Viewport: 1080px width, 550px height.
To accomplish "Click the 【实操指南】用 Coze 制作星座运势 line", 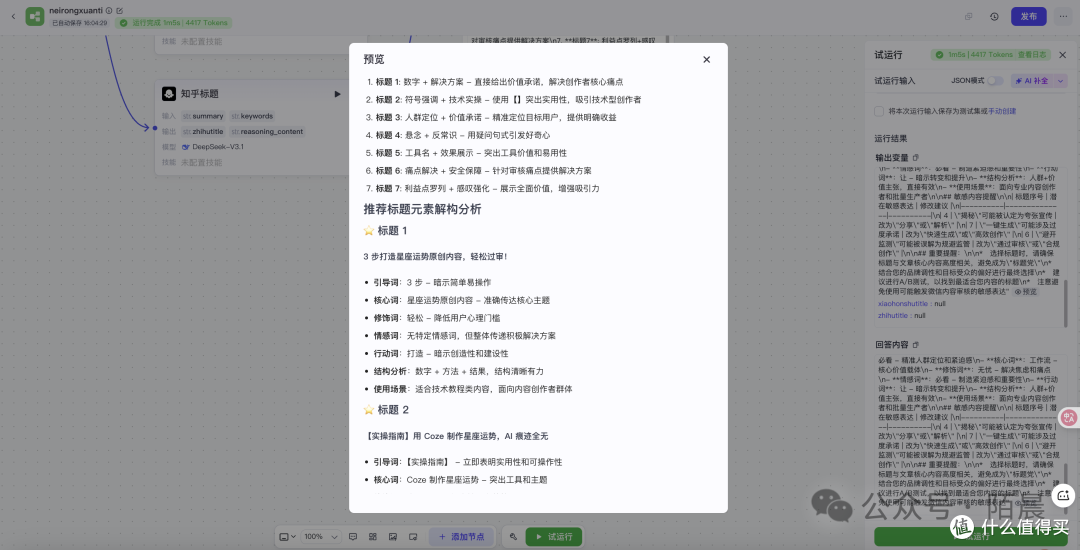I will [x=457, y=436].
